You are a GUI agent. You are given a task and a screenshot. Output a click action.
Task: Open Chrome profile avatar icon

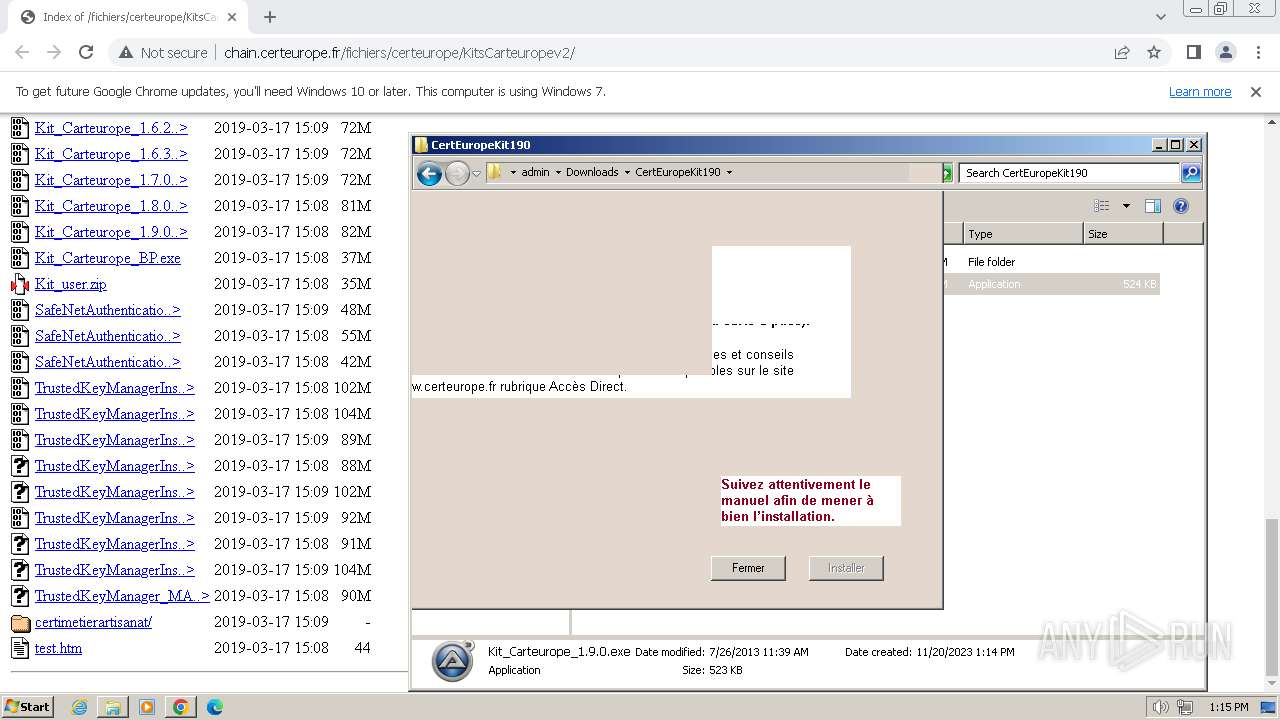tap(1225, 52)
